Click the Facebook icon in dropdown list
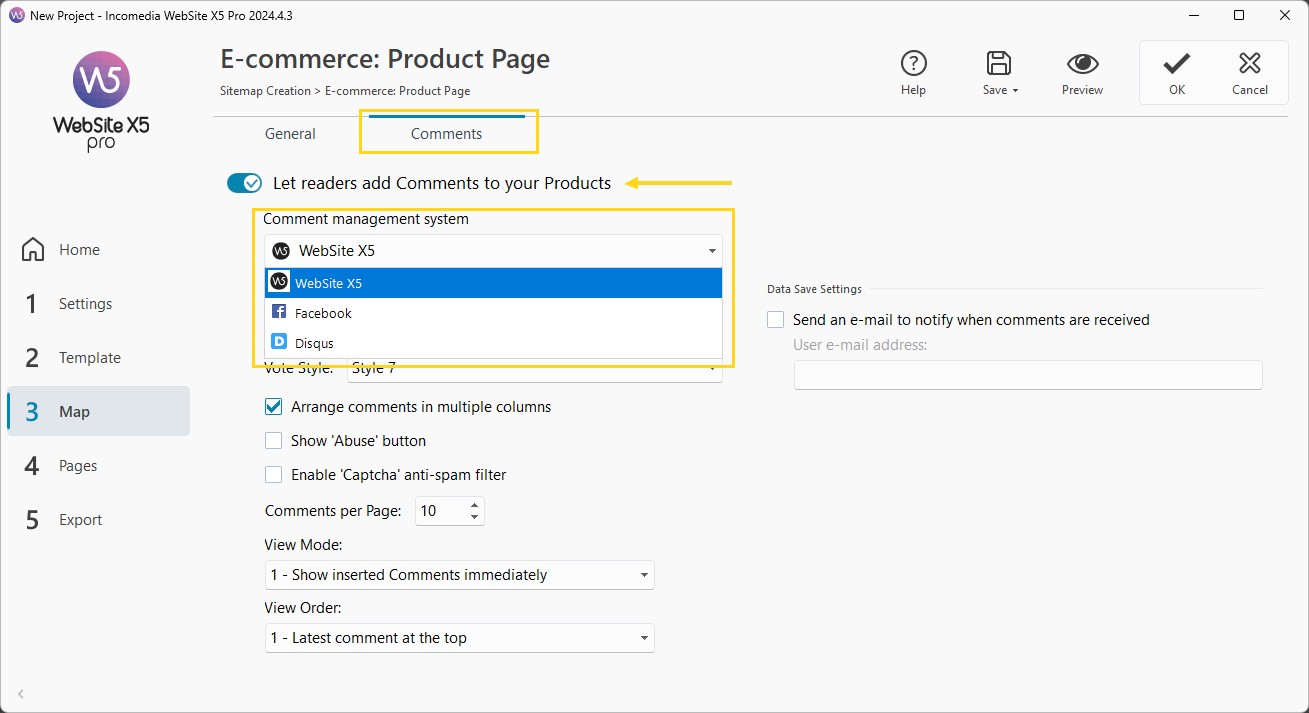 279,313
